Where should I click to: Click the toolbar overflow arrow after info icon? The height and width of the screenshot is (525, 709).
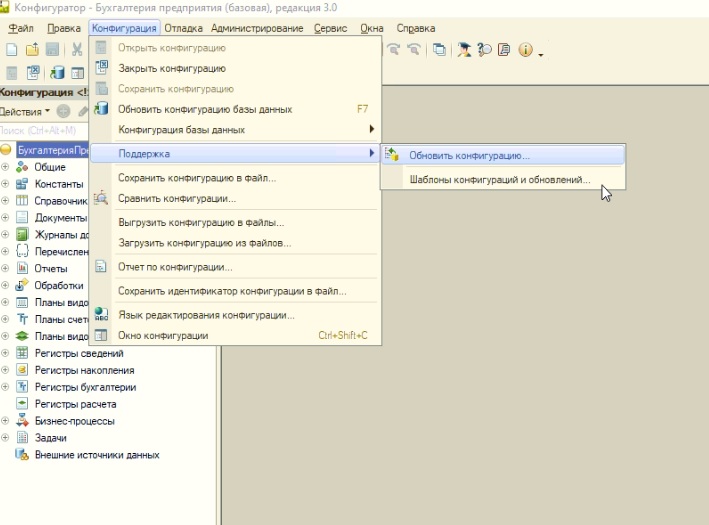[x=541, y=55]
